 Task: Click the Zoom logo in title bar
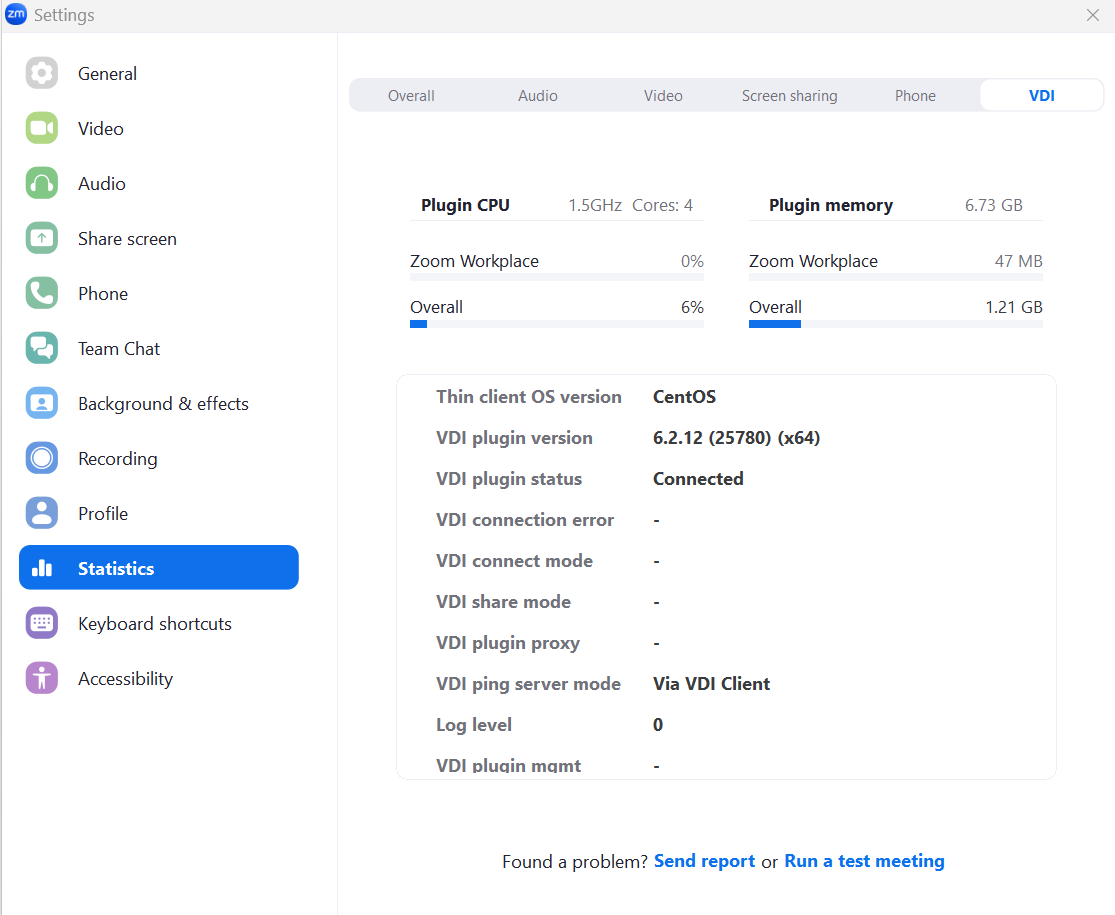tap(16, 14)
